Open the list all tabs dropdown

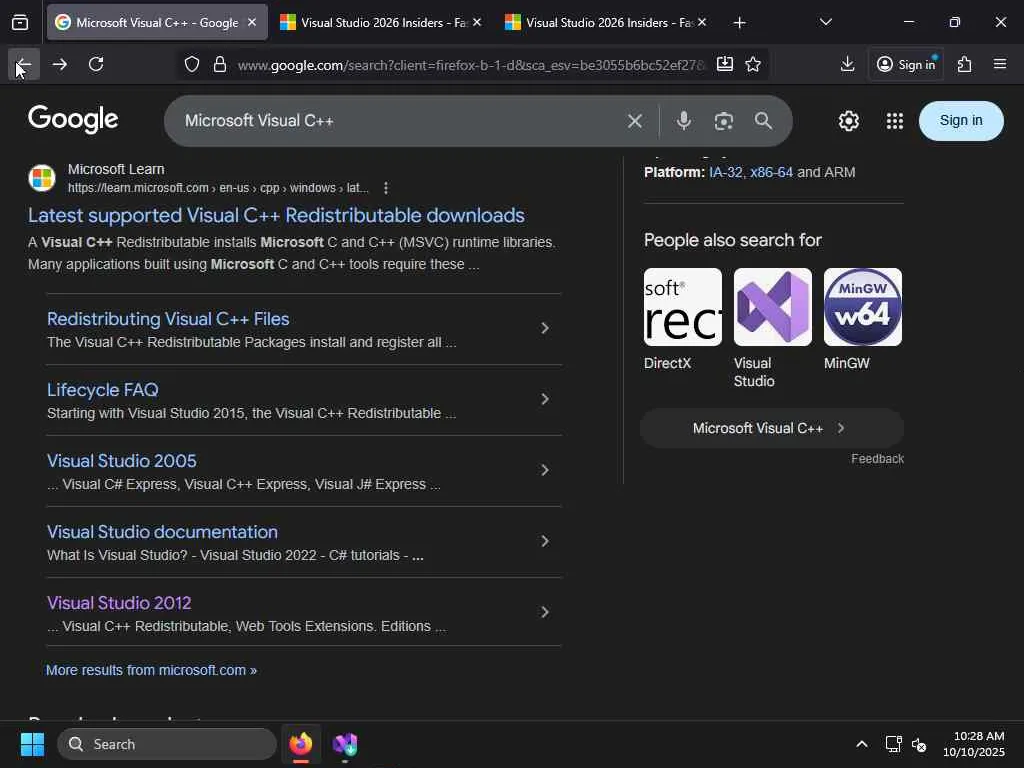click(825, 22)
